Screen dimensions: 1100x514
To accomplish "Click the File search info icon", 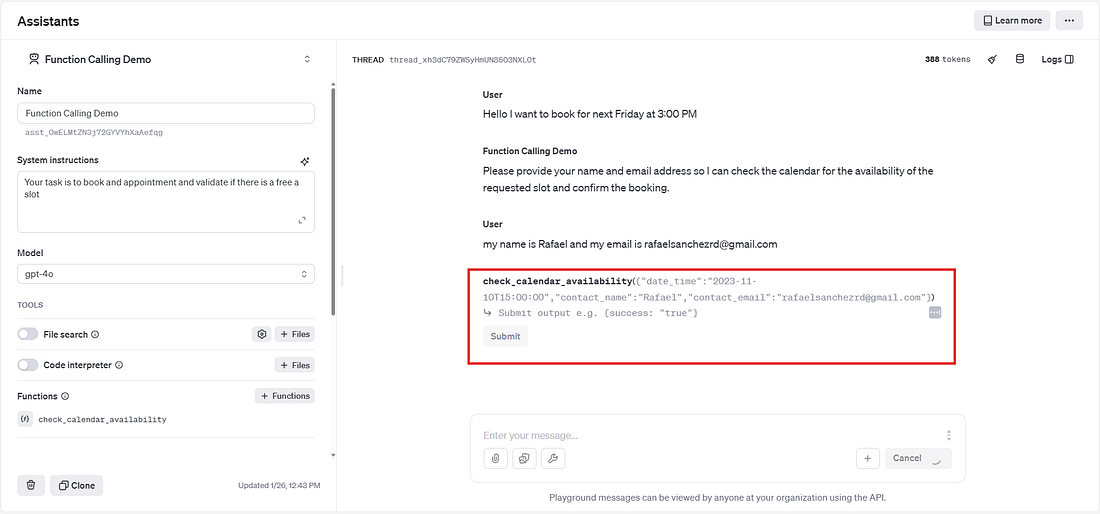I will coord(95,334).
